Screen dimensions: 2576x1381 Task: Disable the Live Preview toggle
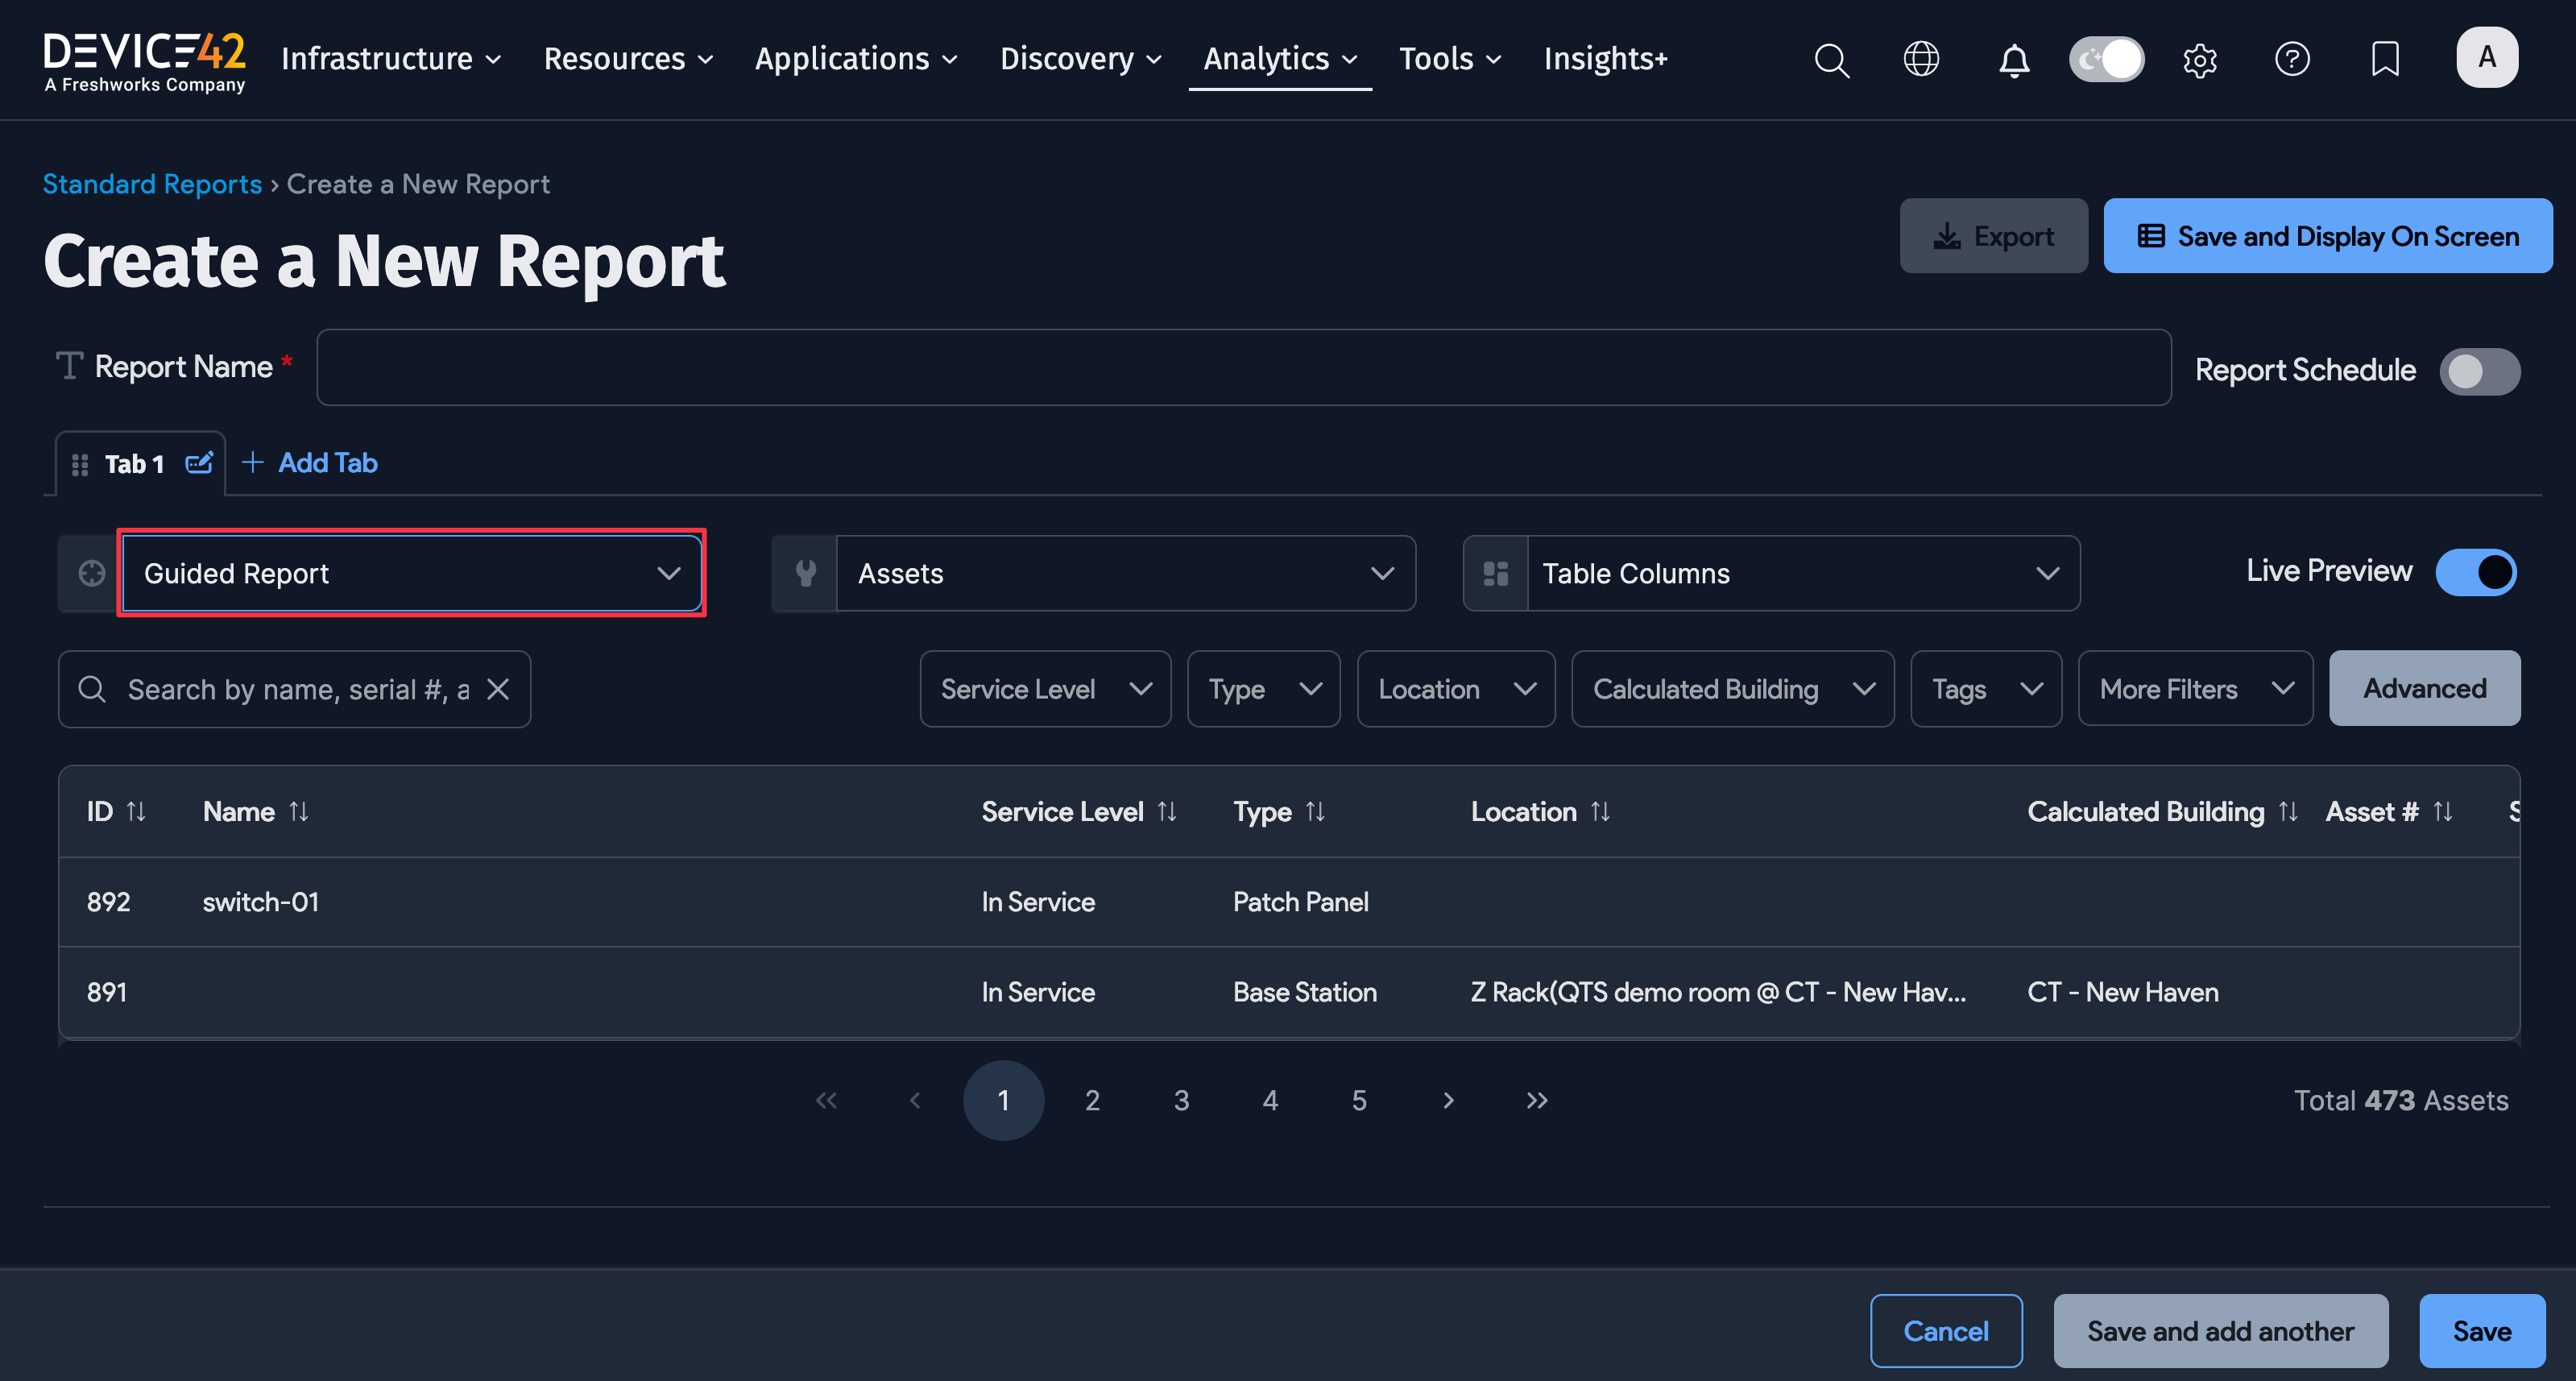[2475, 572]
